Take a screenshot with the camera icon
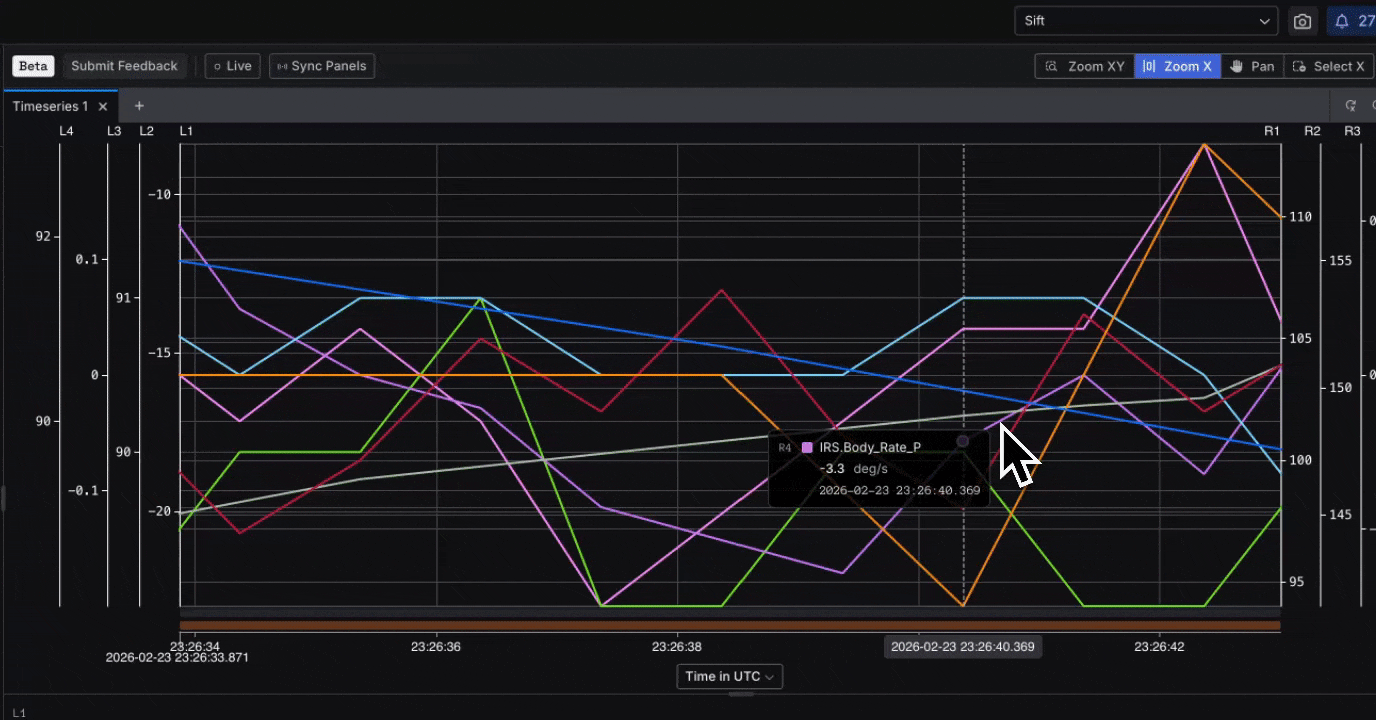The image size is (1376, 720). coord(1302,20)
